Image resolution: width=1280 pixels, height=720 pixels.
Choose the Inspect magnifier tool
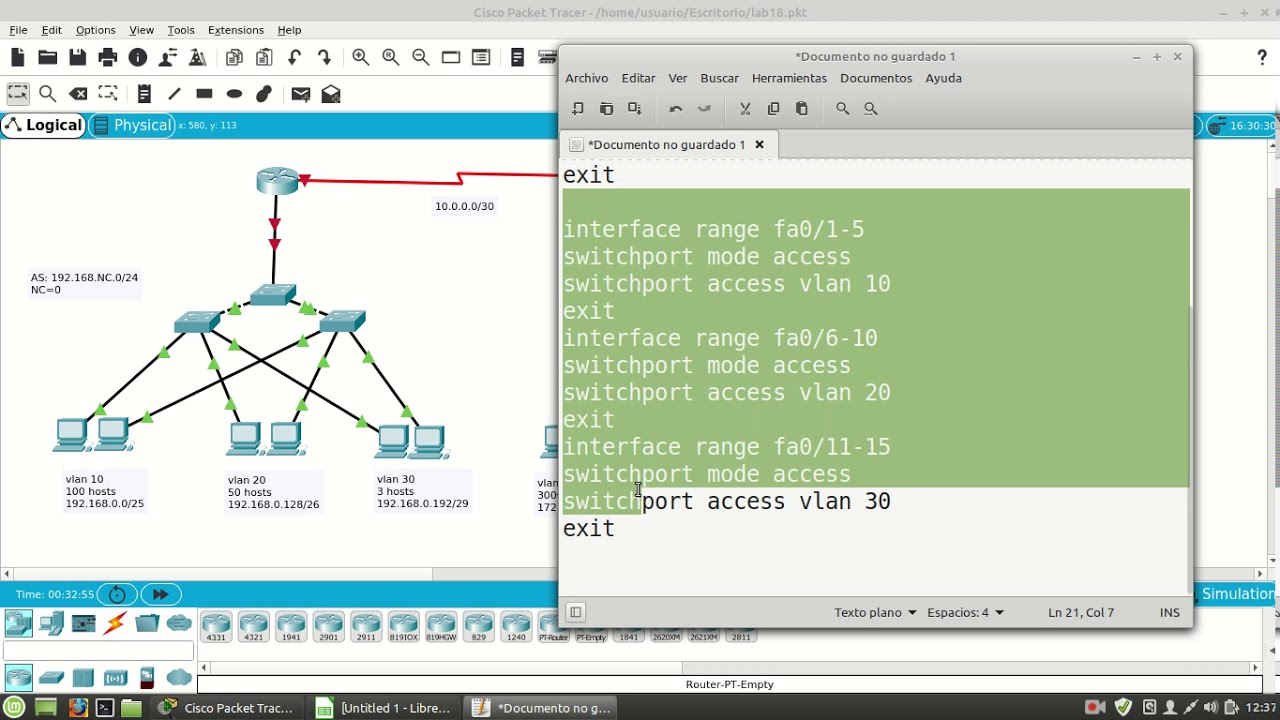[x=47, y=94]
